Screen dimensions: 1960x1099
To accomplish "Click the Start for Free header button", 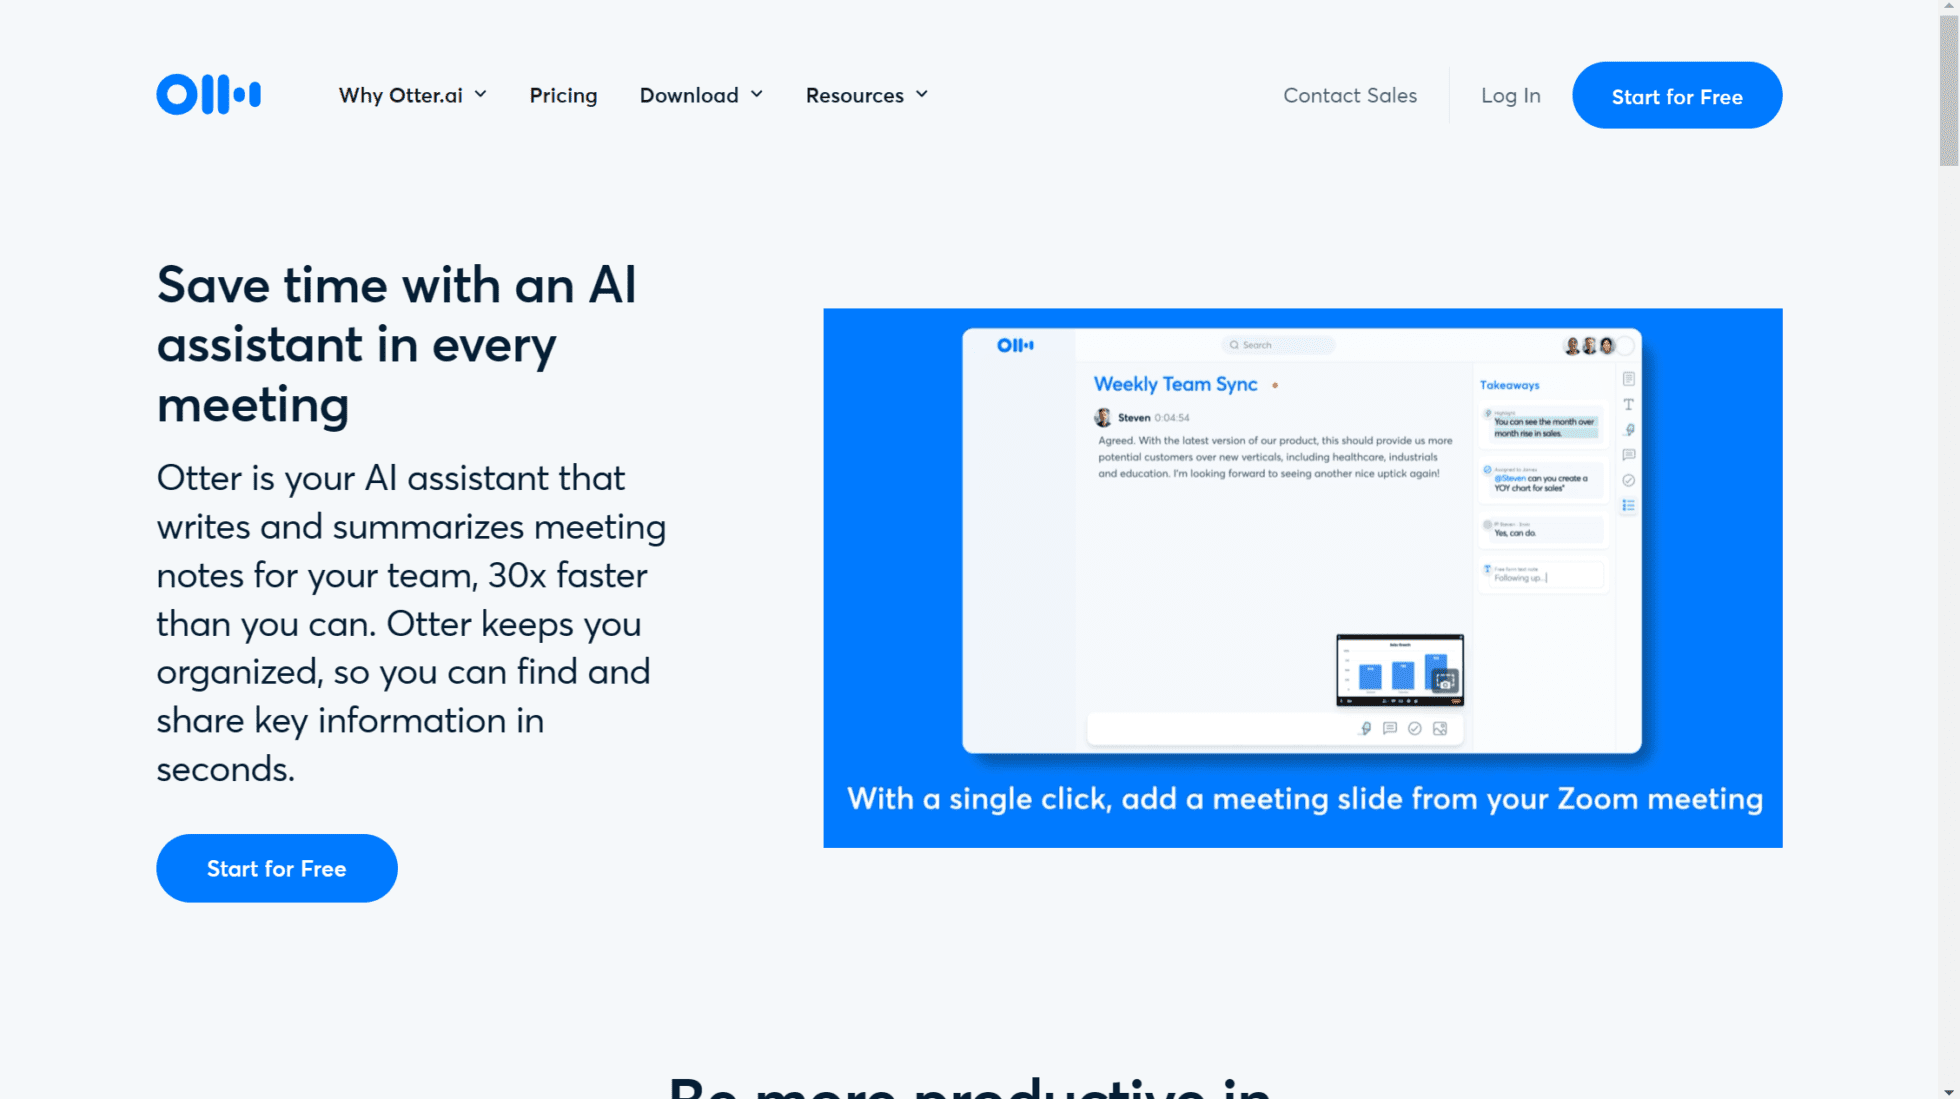I will pos(1677,94).
